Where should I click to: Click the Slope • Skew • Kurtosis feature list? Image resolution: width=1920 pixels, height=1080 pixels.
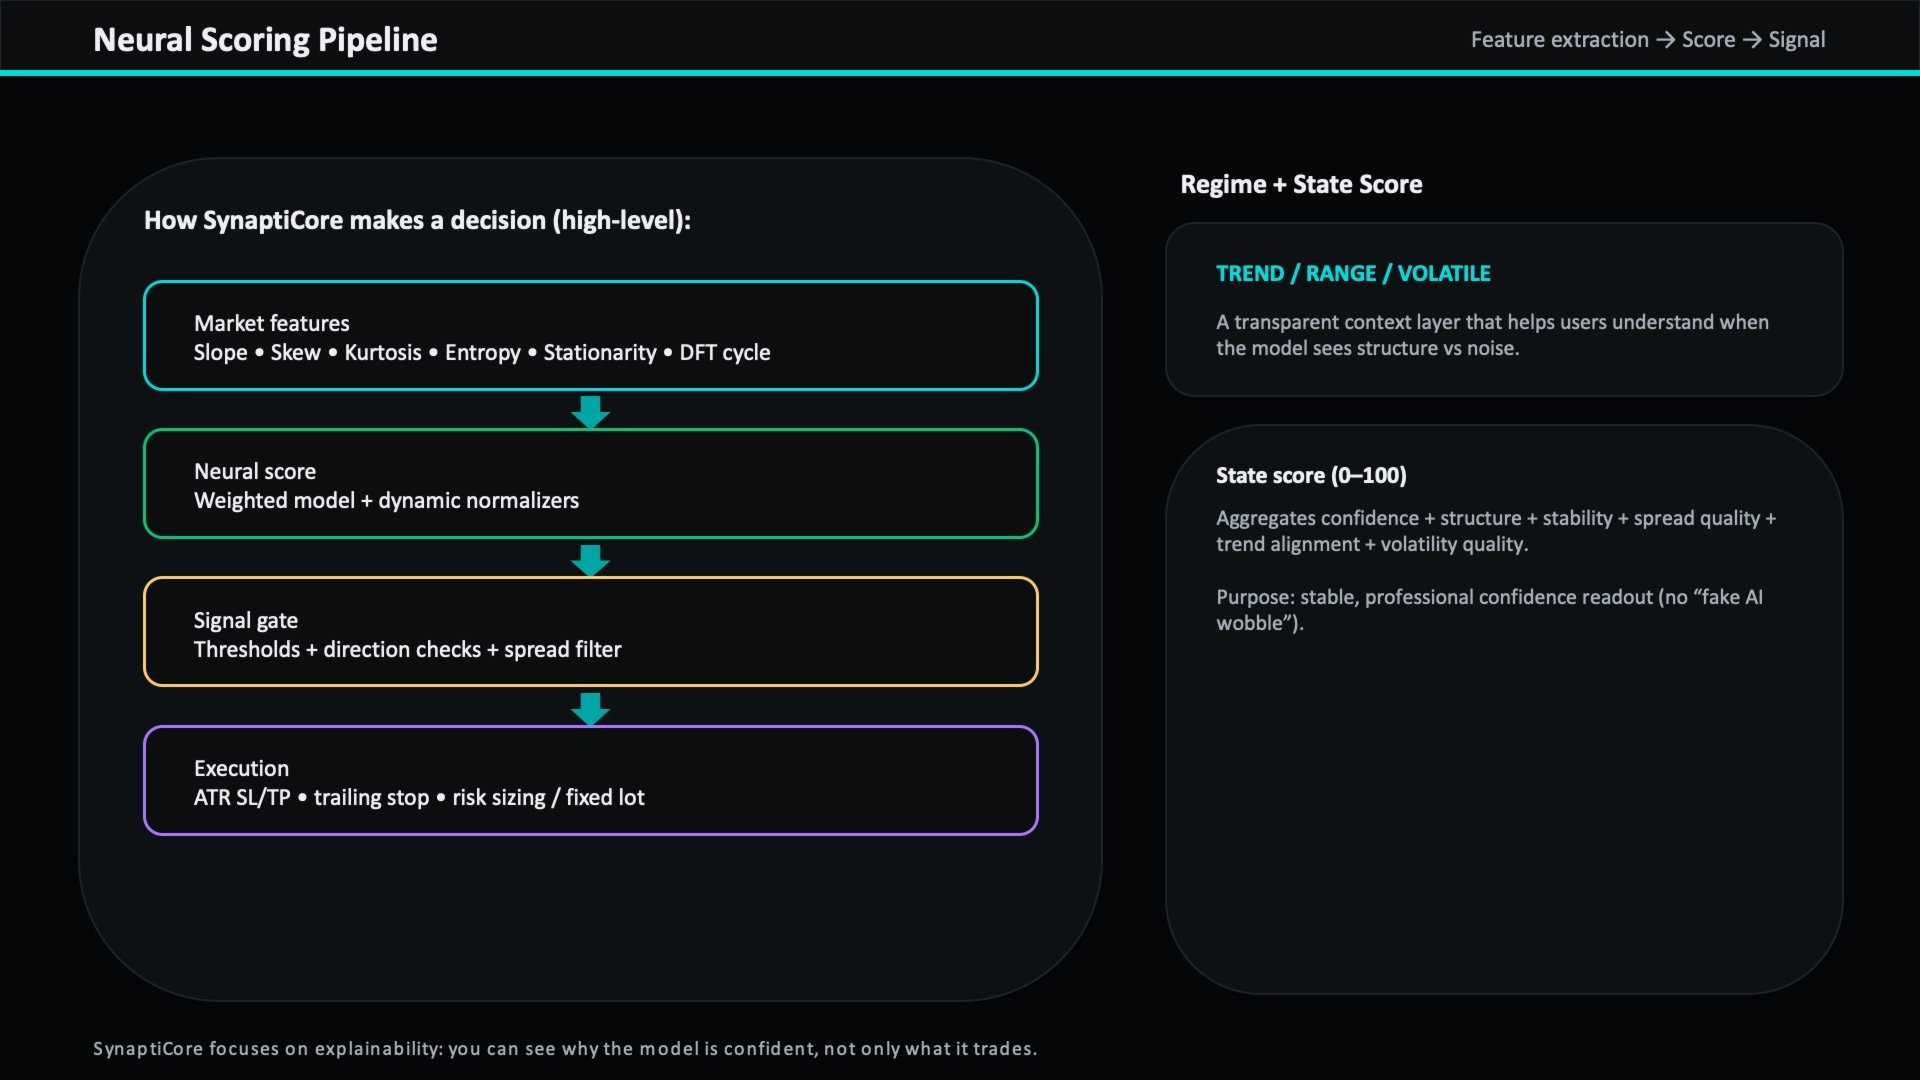[x=481, y=353]
